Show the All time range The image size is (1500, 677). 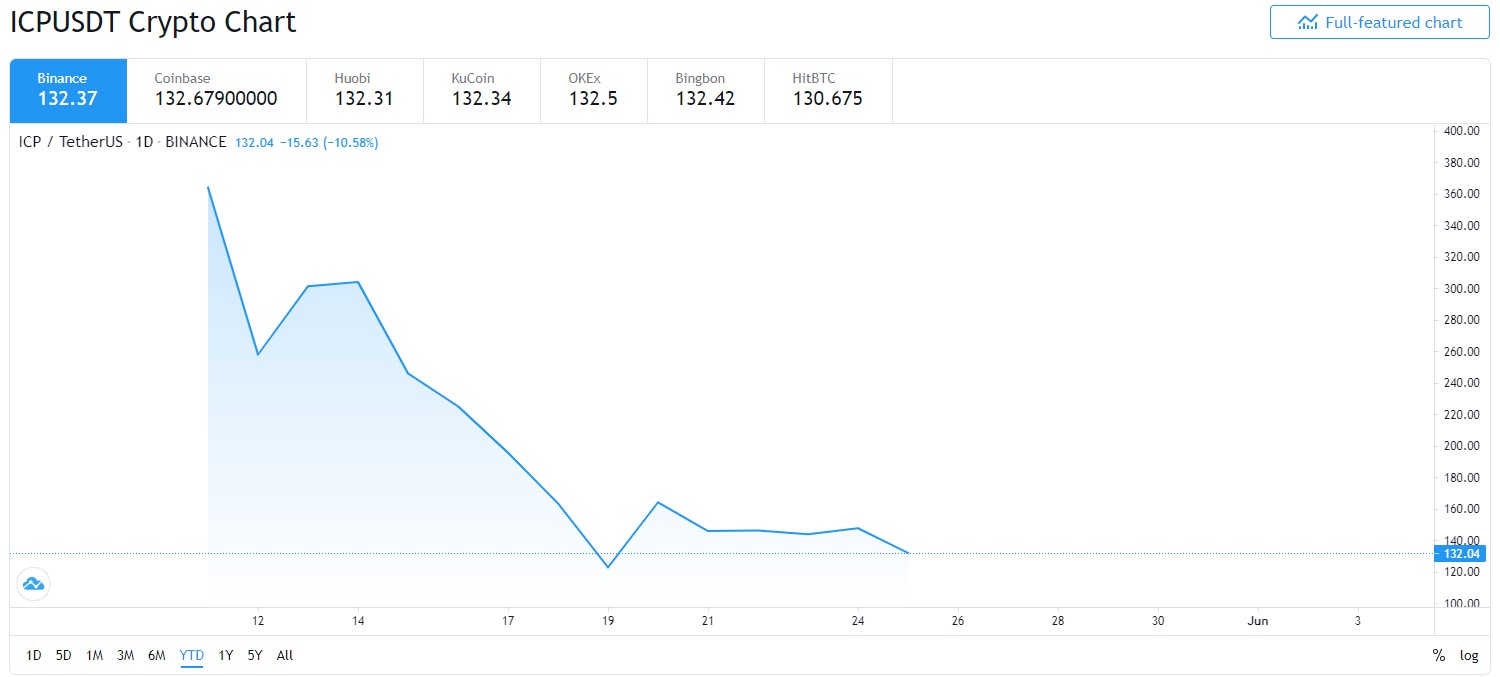285,656
